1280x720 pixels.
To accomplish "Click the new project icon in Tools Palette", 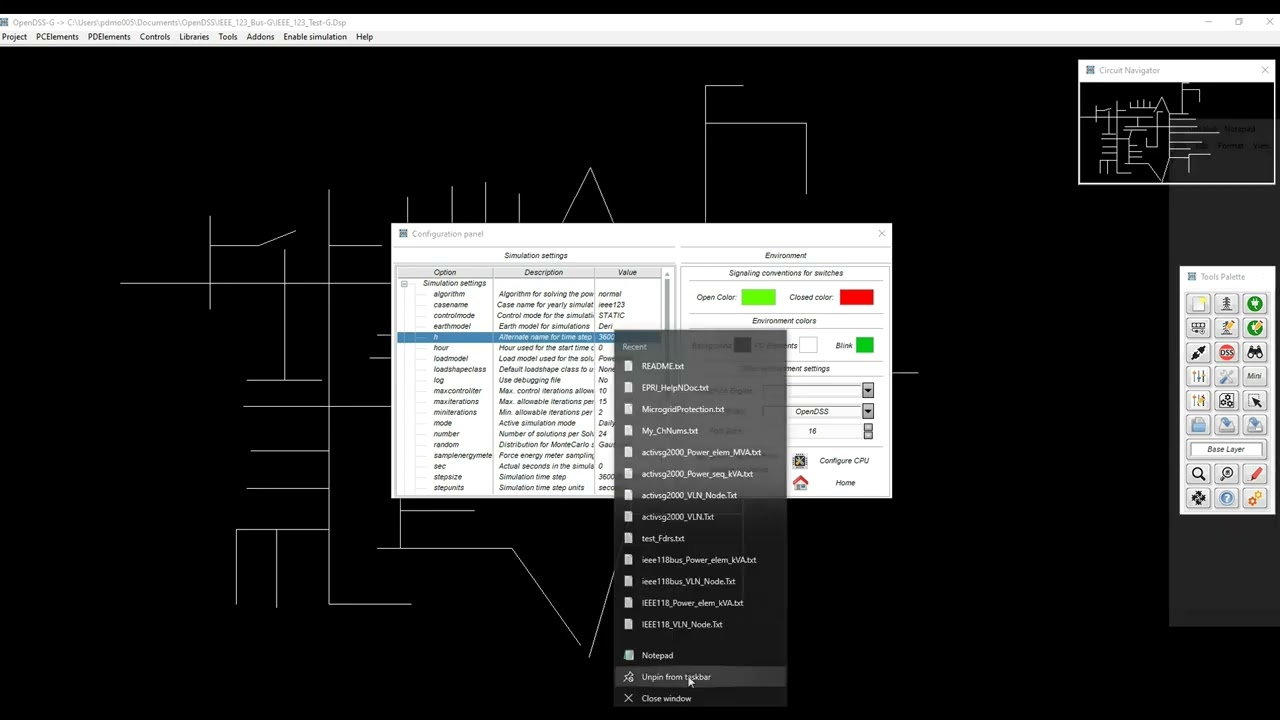I will [1198, 304].
